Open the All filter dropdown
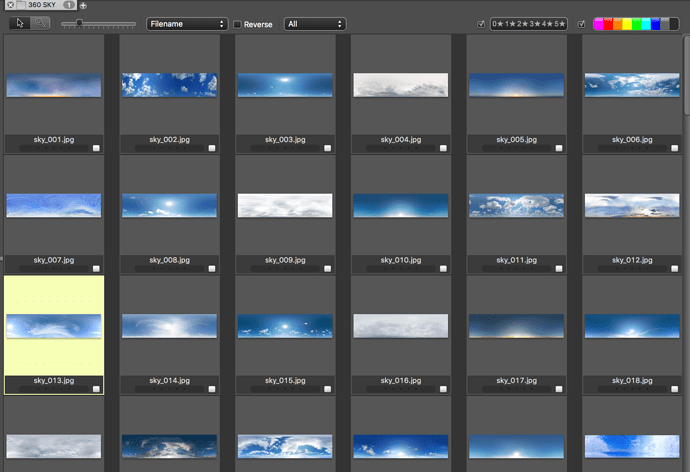The width and height of the screenshot is (690, 472). (315, 24)
